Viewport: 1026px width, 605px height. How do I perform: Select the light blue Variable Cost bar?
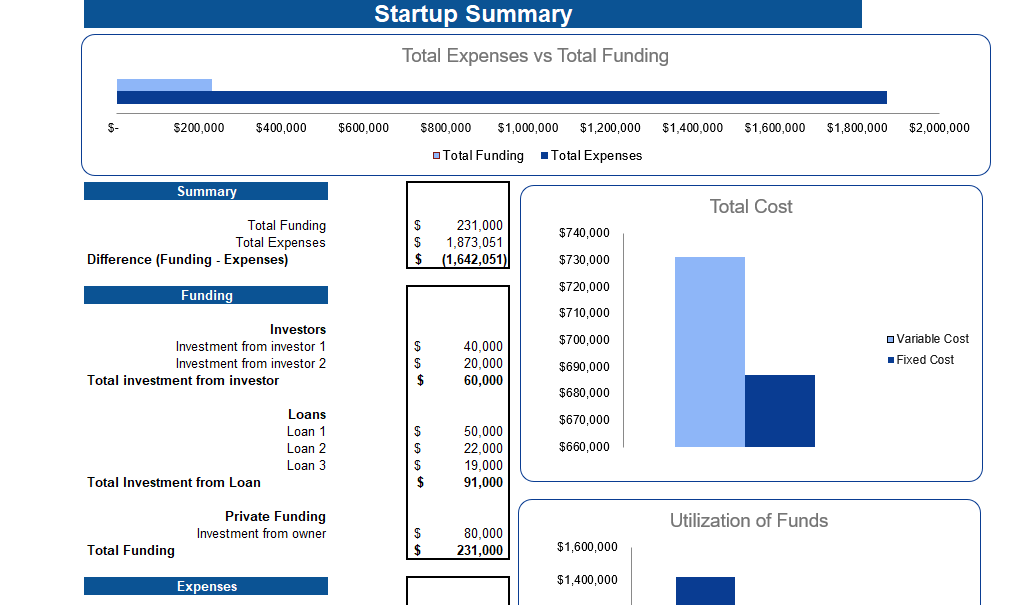[708, 350]
